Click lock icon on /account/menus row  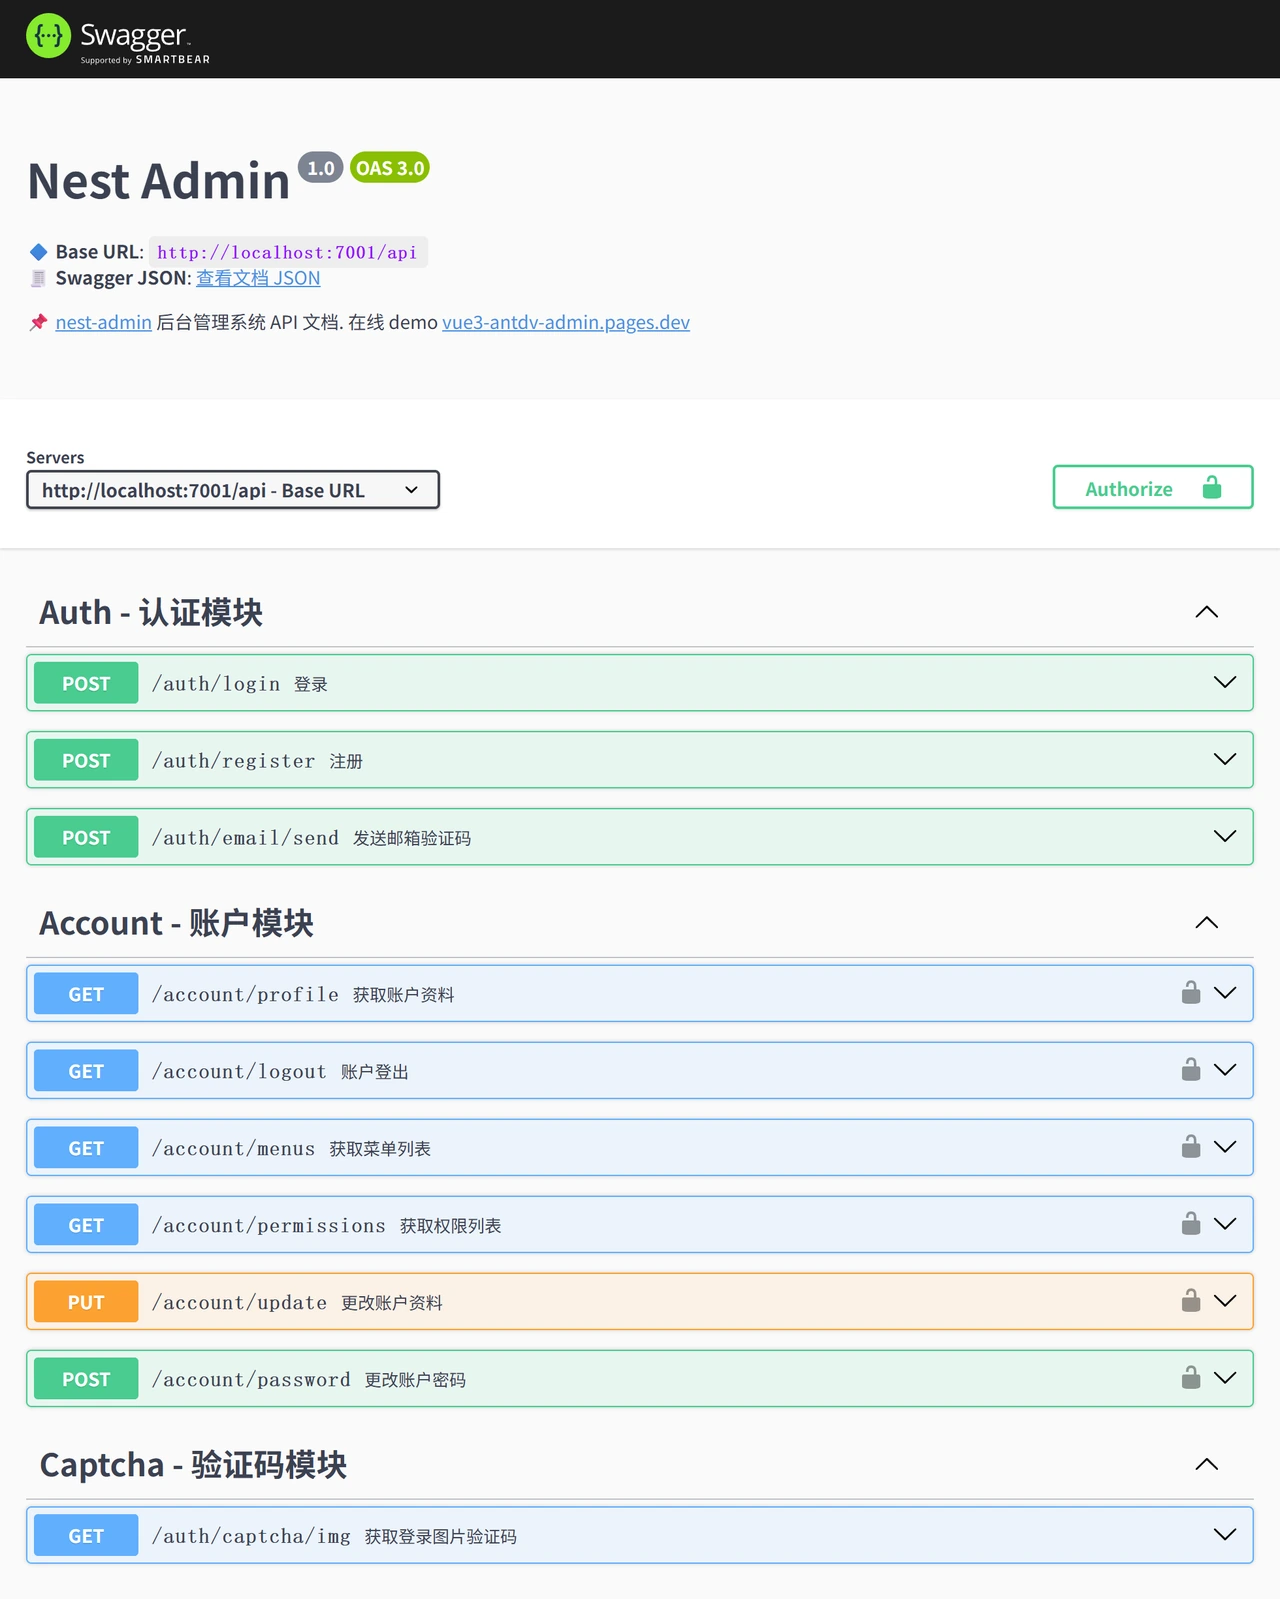1191,1146
